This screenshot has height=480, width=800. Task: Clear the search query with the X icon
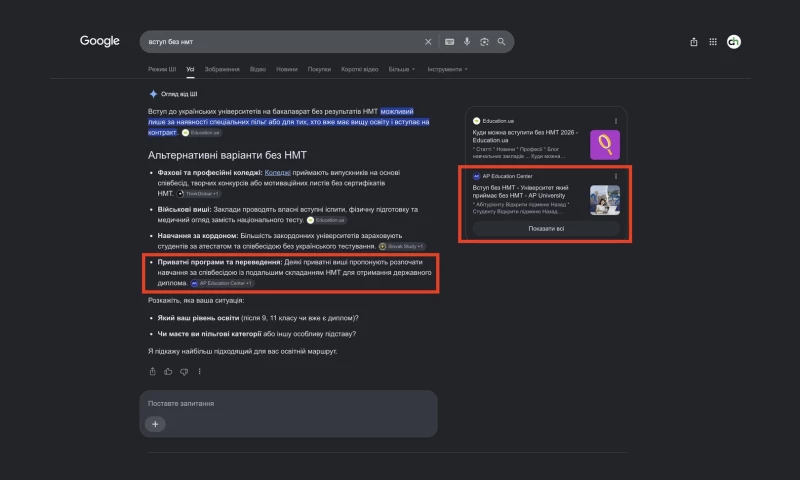[428, 42]
